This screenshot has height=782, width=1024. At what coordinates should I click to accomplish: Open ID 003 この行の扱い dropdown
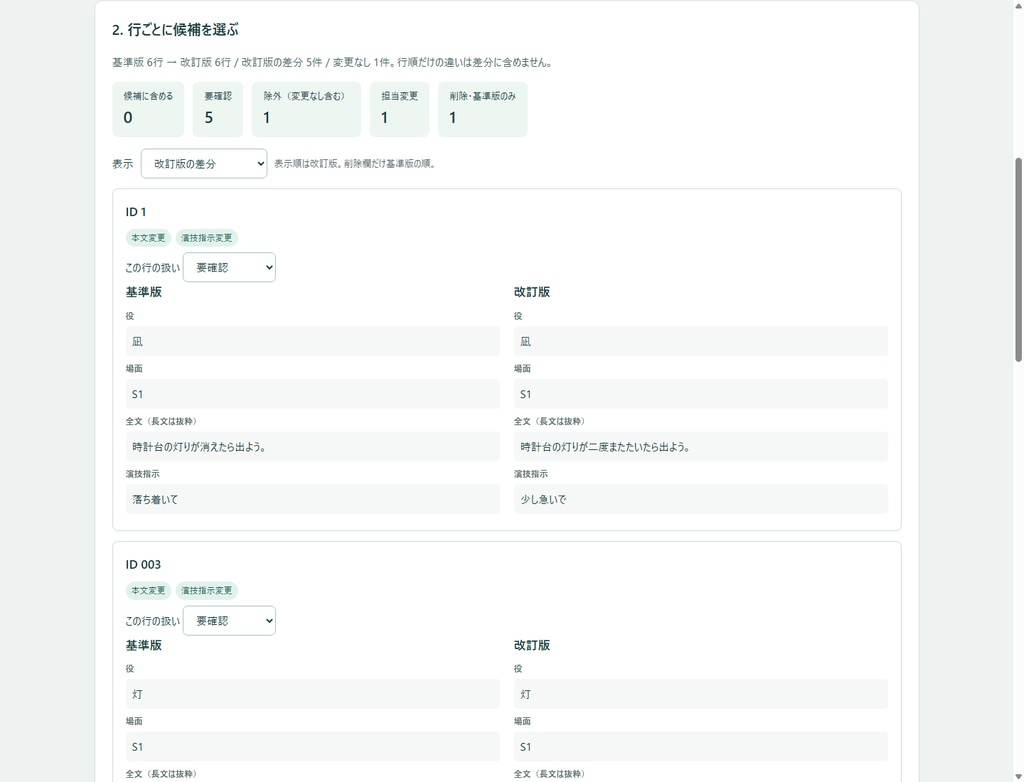pyautogui.click(x=229, y=621)
